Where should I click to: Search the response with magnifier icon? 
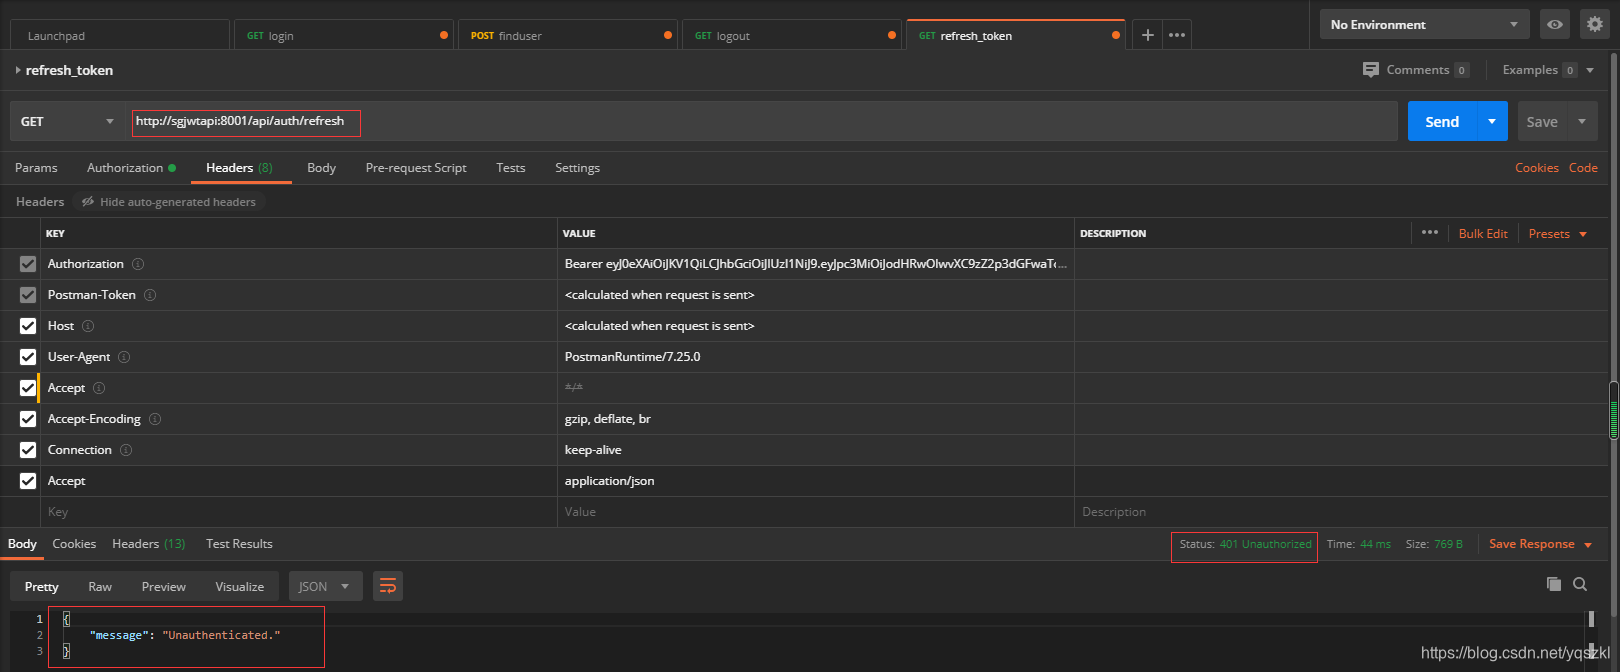click(x=1580, y=584)
